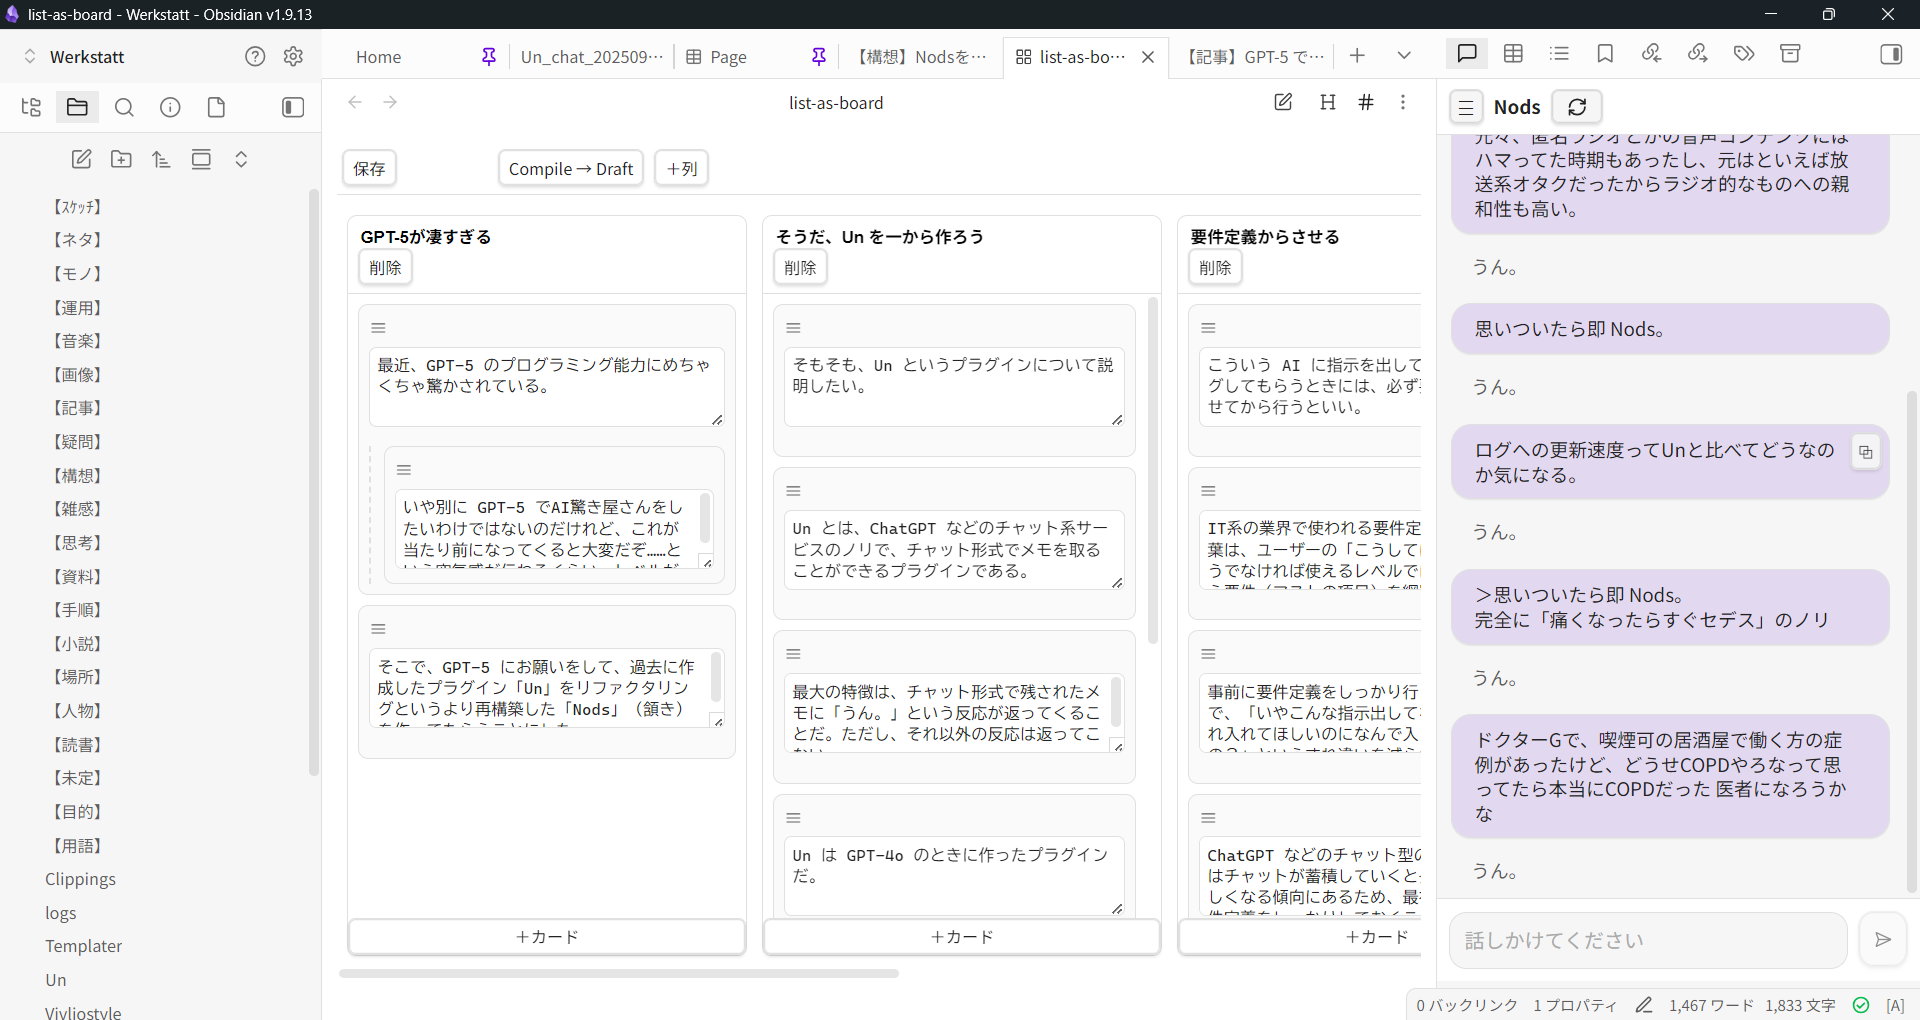Switch to the 【記事】GPT-5 tab
The height and width of the screenshot is (1020, 1920).
pos(1254,57)
